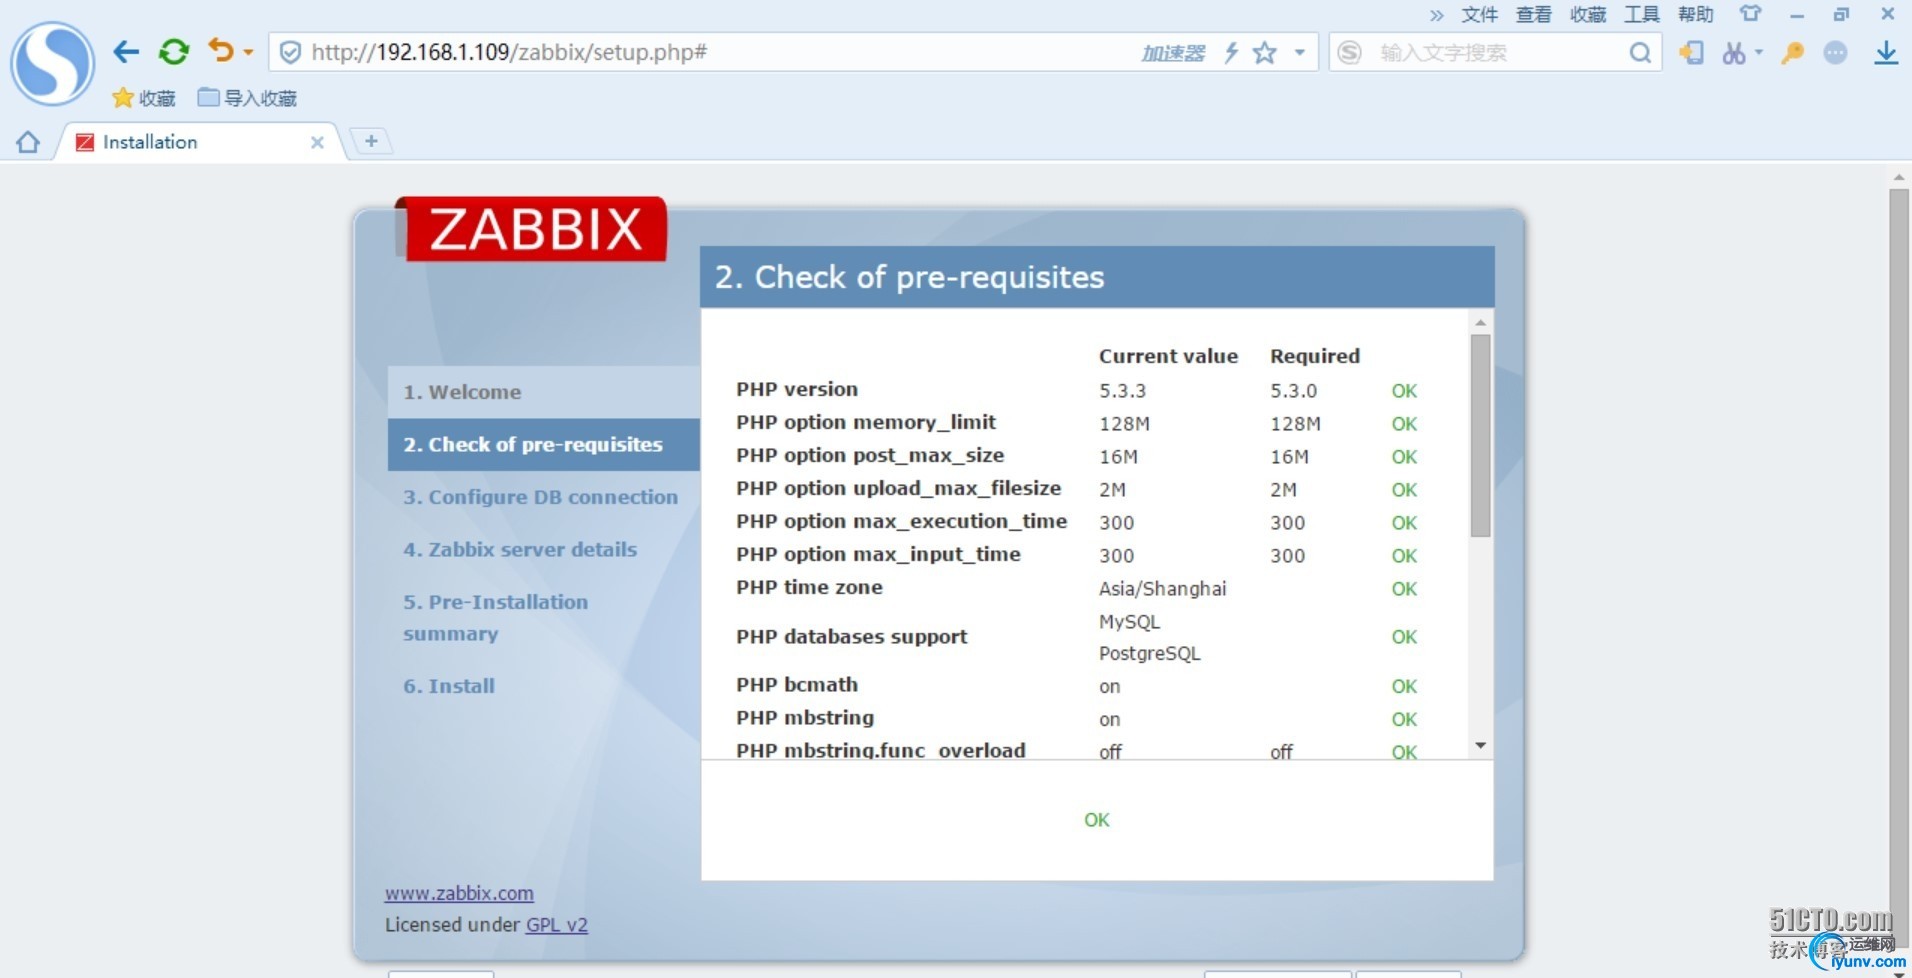Click the PHP version row label
Viewport: 1912px width, 978px height.
tap(797, 389)
